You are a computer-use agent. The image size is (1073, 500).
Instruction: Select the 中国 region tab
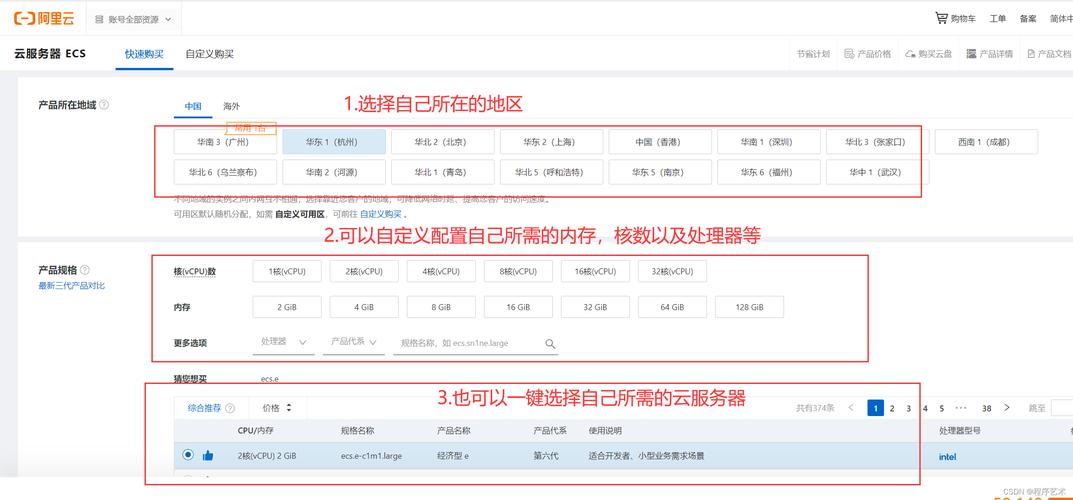(193, 106)
